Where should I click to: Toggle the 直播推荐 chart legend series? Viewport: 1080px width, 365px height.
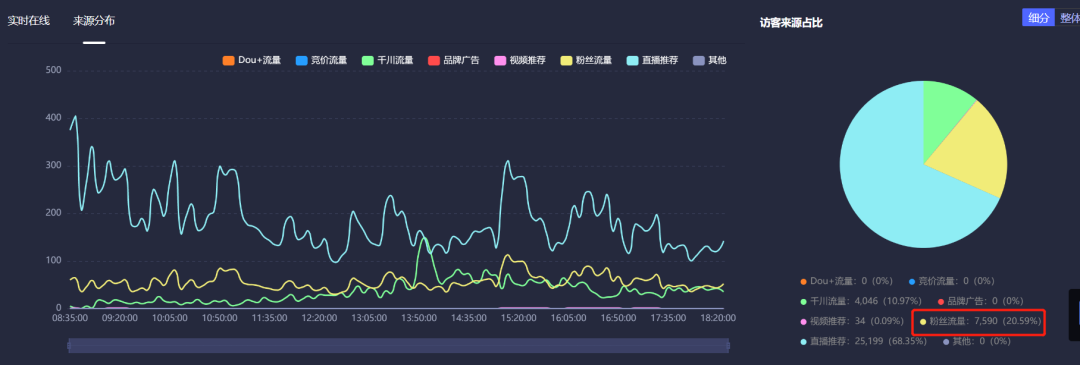point(652,61)
